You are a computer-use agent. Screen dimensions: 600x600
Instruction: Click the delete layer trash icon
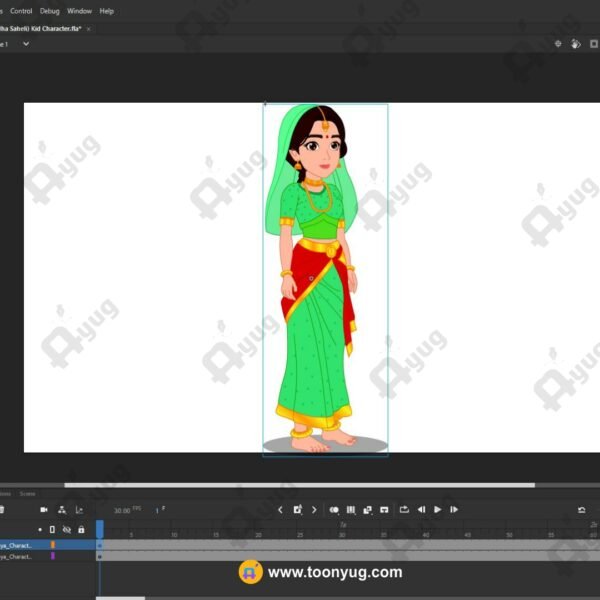2,510
